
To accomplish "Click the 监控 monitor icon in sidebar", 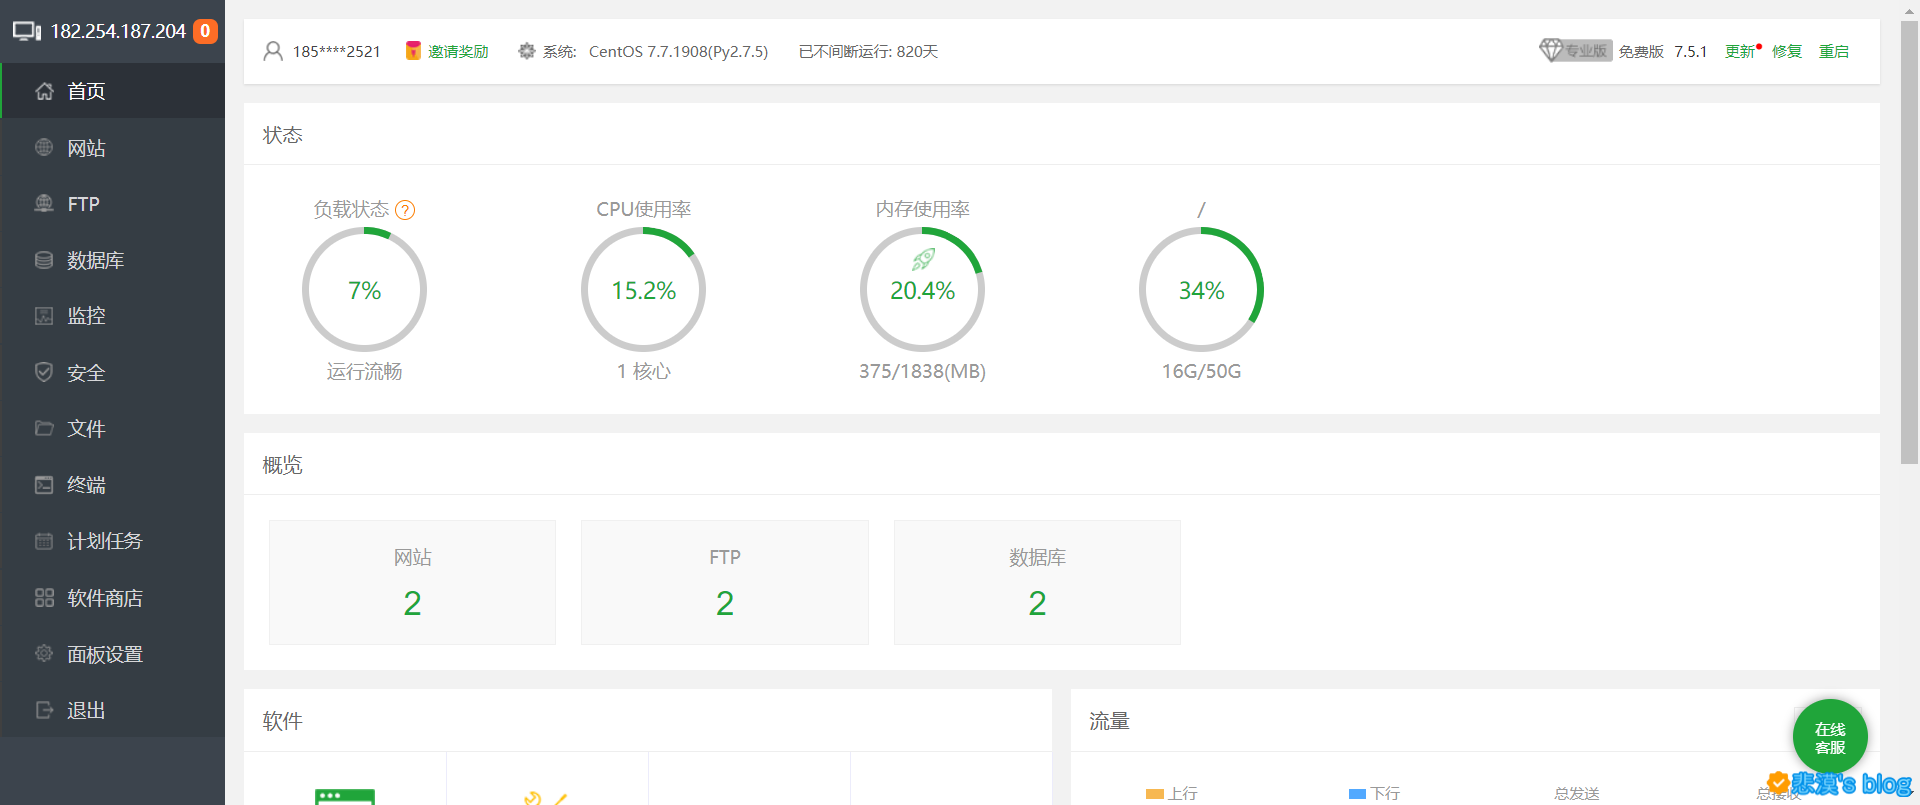I will [x=44, y=316].
